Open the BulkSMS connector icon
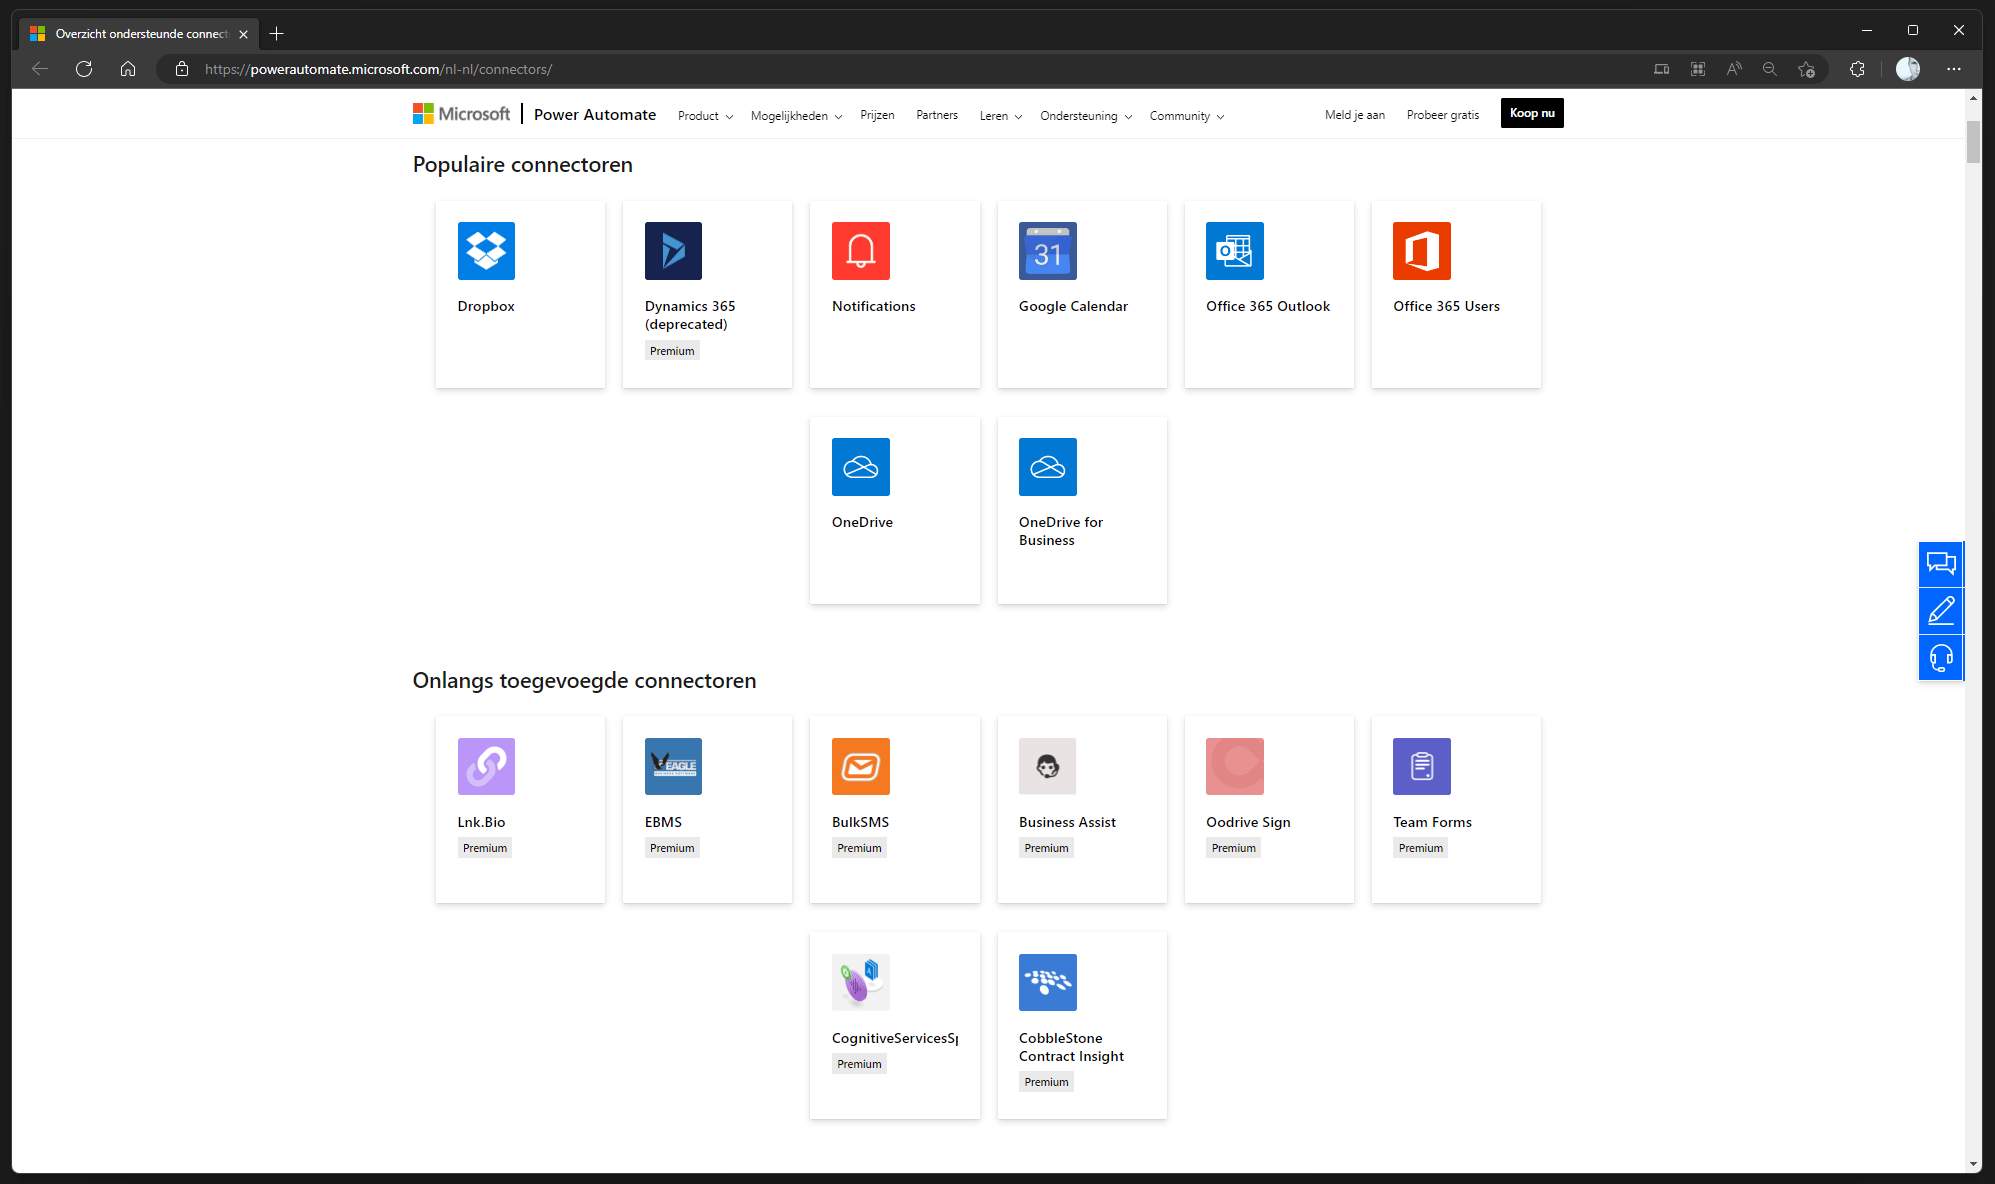 (861, 767)
